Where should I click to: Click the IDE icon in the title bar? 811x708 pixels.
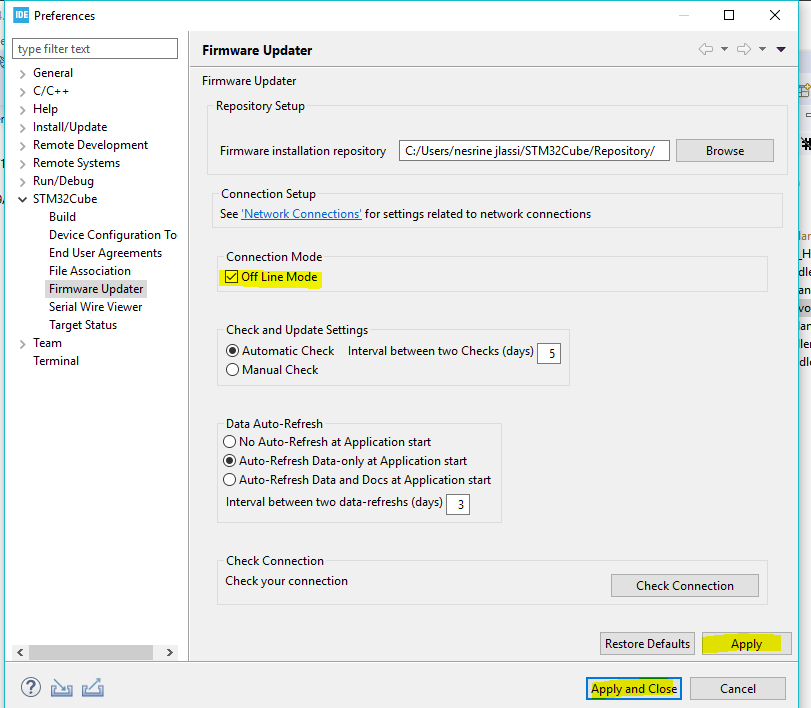(x=21, y=15)
